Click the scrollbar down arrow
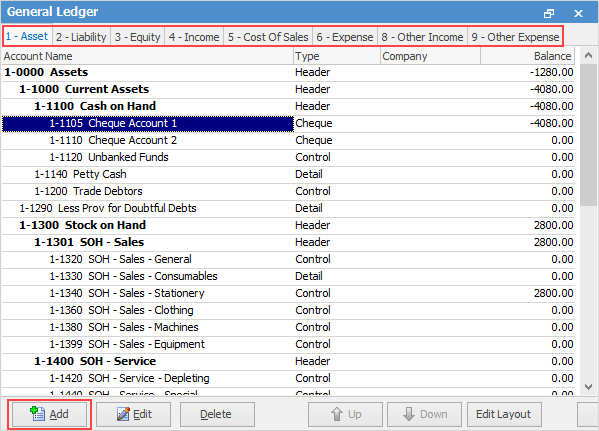599x431 pixels. point(588,387)
